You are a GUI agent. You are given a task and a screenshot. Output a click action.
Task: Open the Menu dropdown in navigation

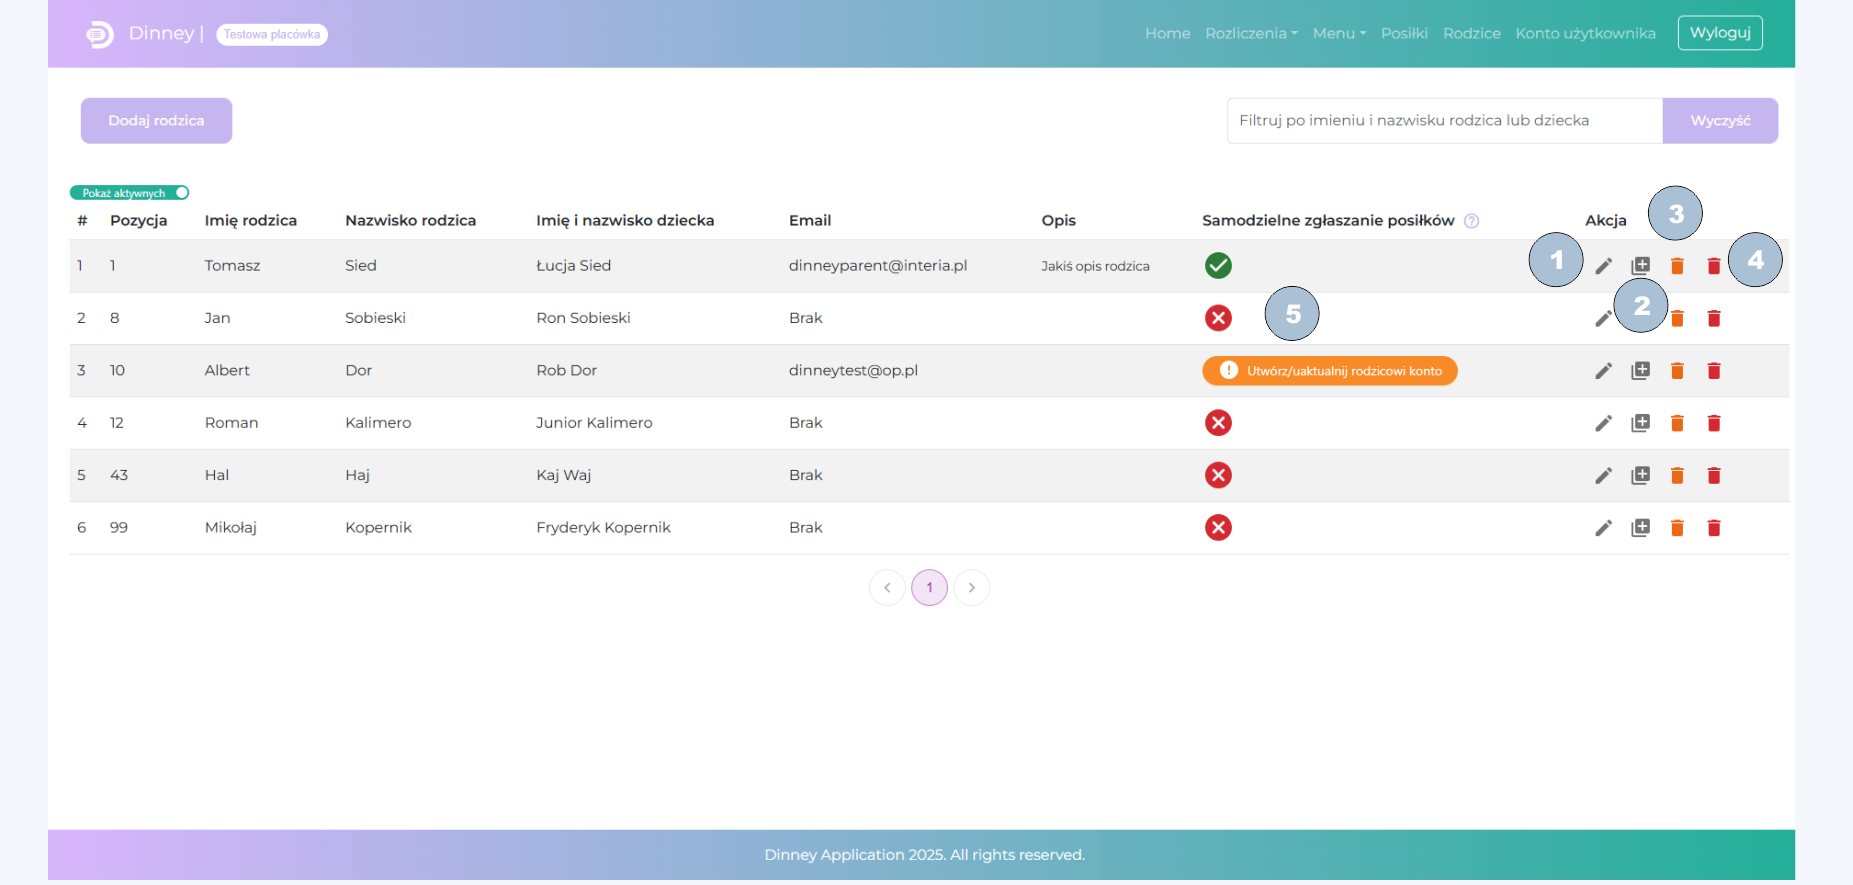click(x=1338, y=33)
